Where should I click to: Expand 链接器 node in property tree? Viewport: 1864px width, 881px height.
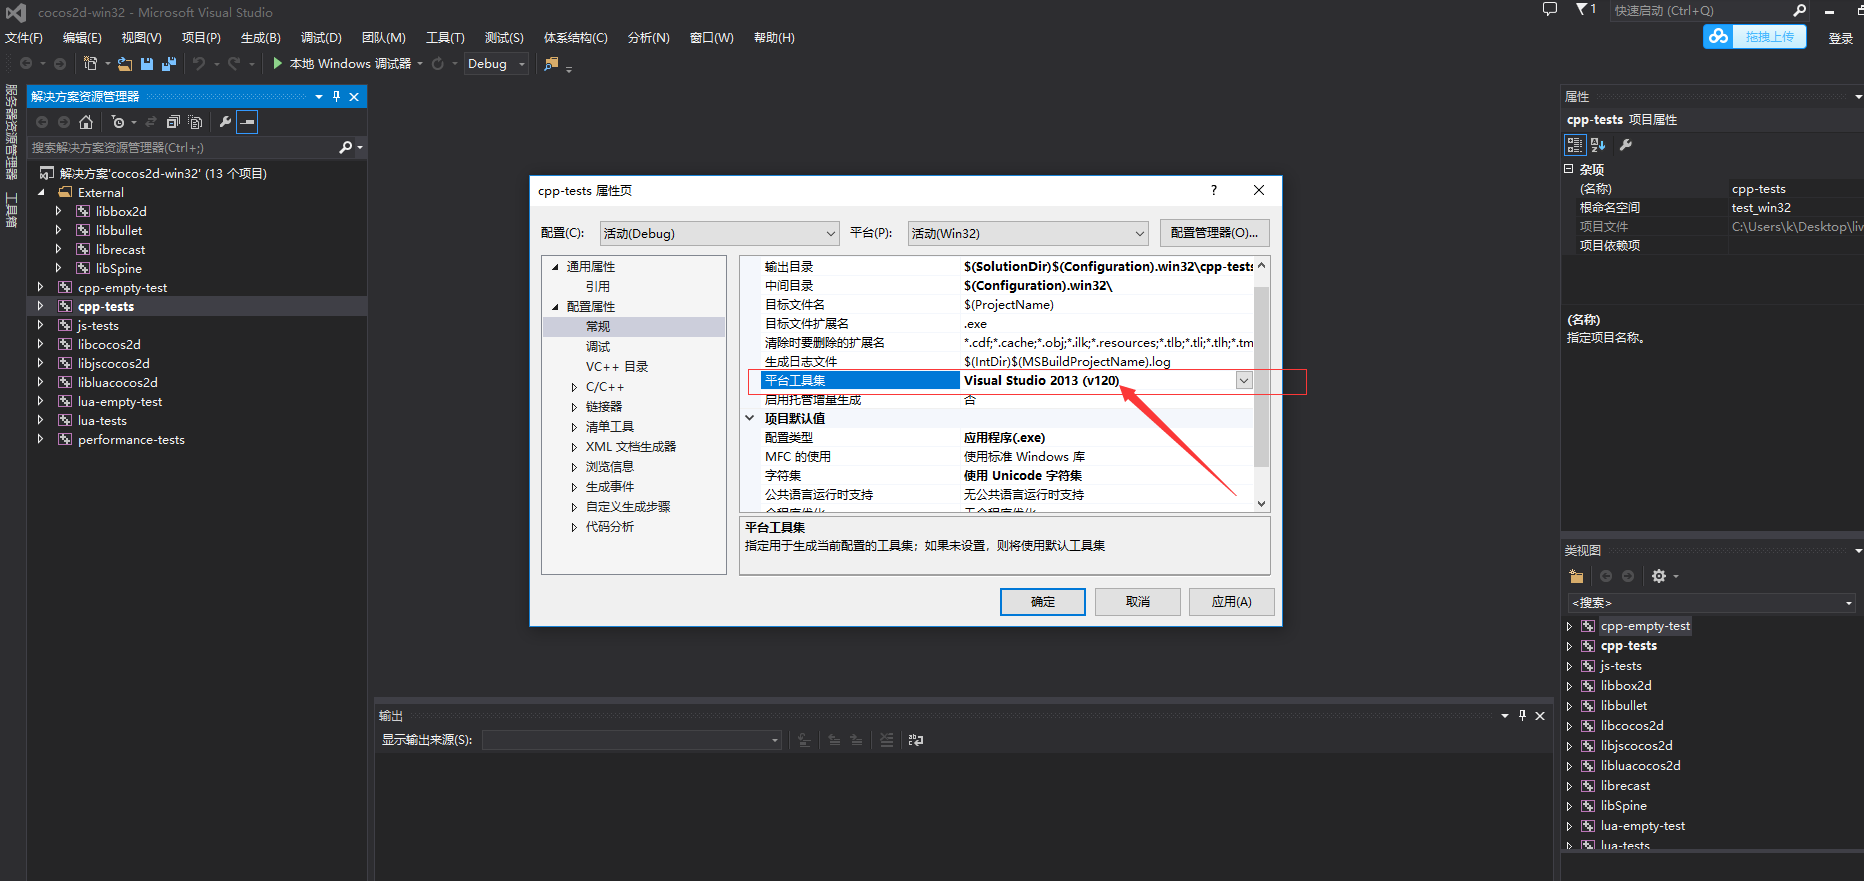tap(574, 407)
